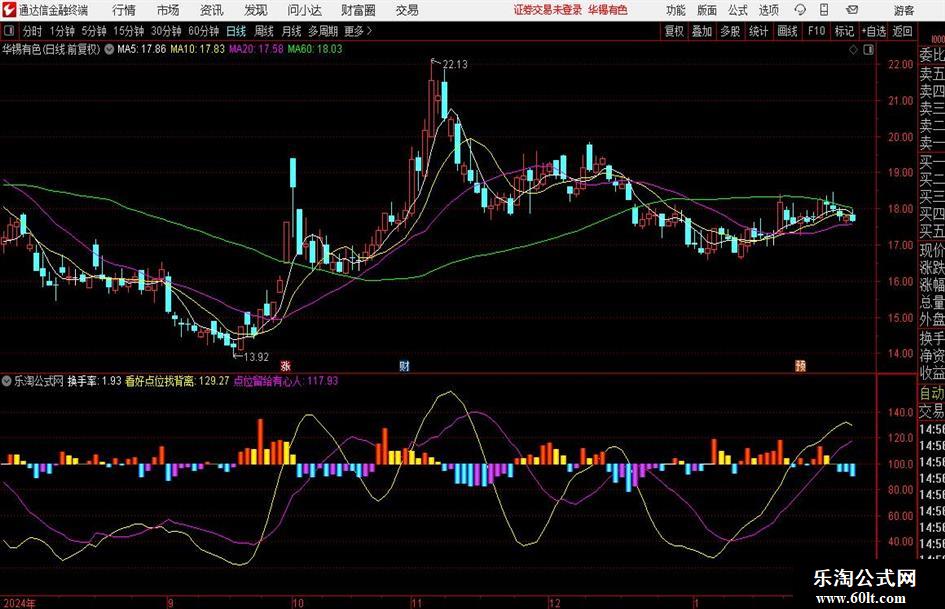Switch to the 60分钟 period
Screen dimensions: 945x609
point(203,31)
